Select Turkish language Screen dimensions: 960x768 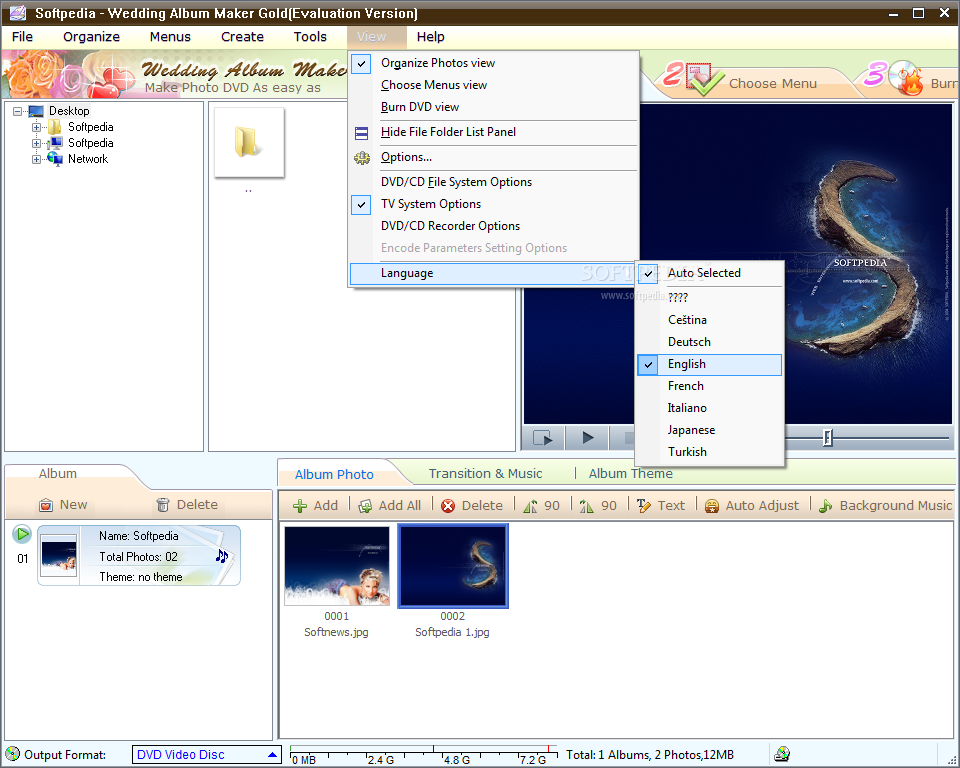click(x=710, y=453)
